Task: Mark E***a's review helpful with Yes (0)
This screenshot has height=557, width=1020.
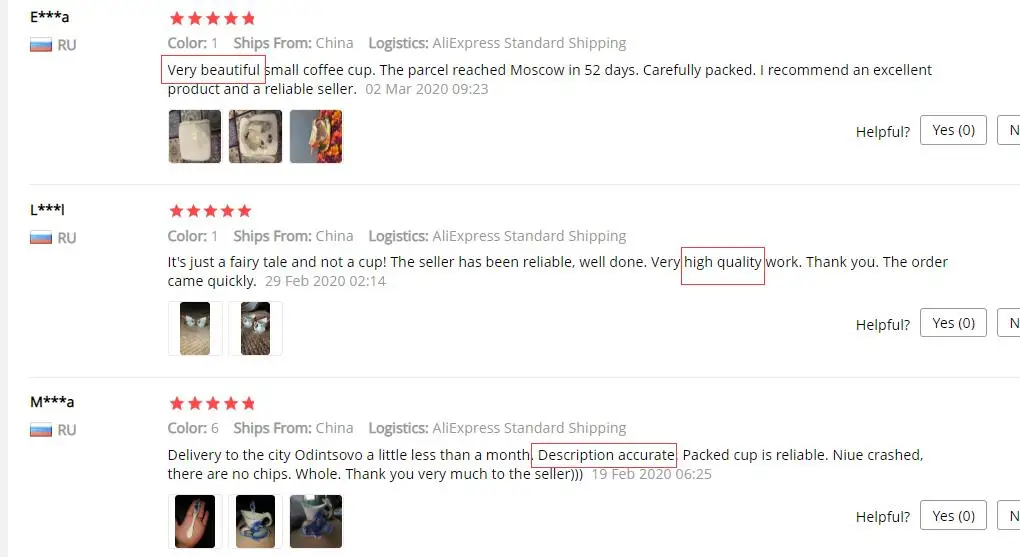Action: click(953, 130)
